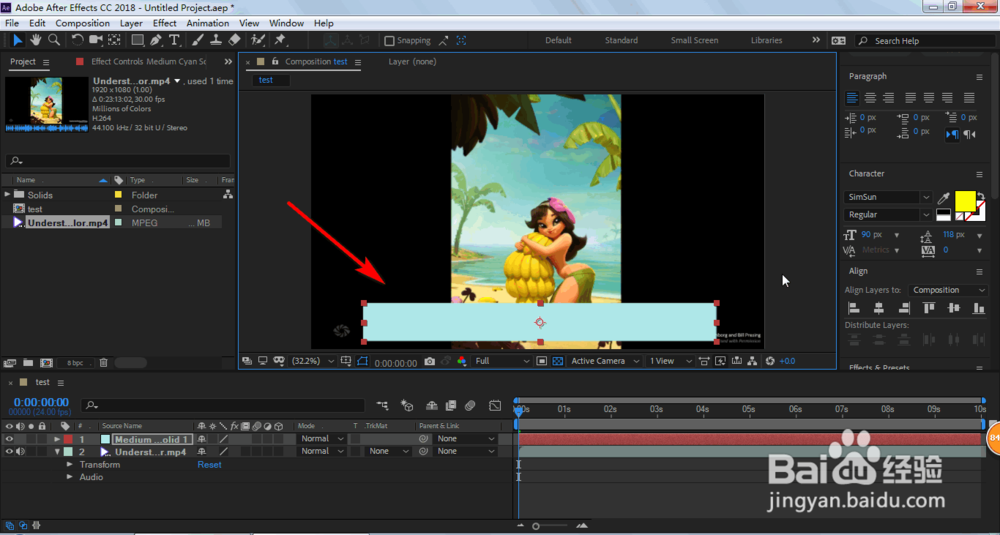Select the Unified Camera tool
Viewport: 1000px width, 535px height.
96,40
